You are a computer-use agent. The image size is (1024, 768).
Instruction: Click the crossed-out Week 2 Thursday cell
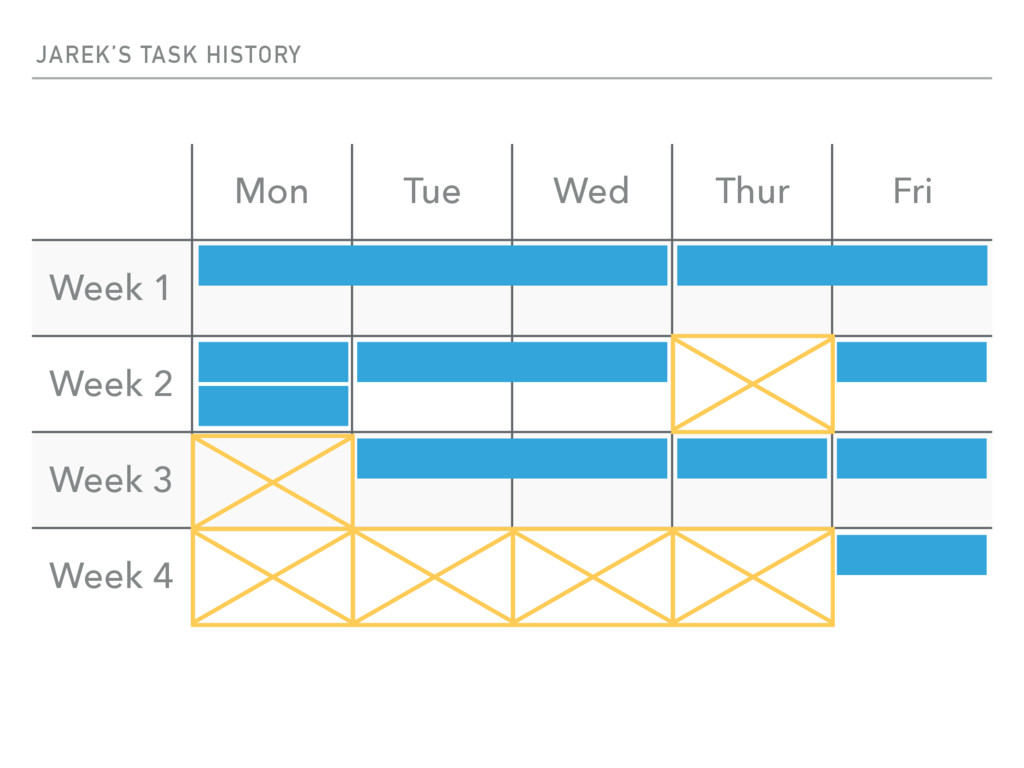pyautogui.click(x=753, y=384)
